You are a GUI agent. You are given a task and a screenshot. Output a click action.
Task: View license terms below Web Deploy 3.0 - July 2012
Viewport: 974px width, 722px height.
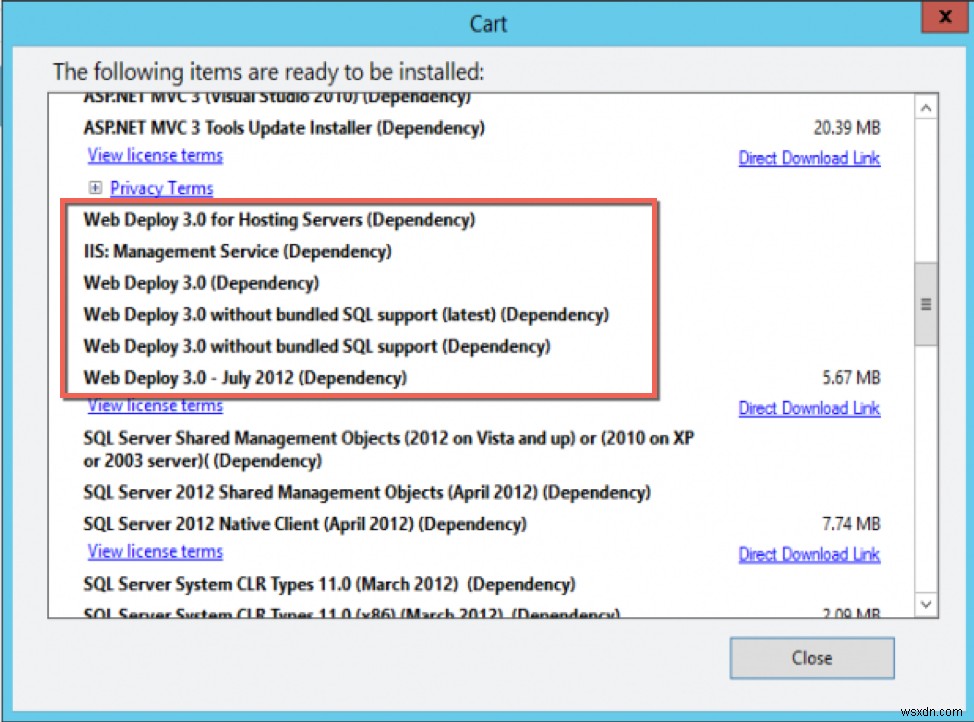click(155, 406)
